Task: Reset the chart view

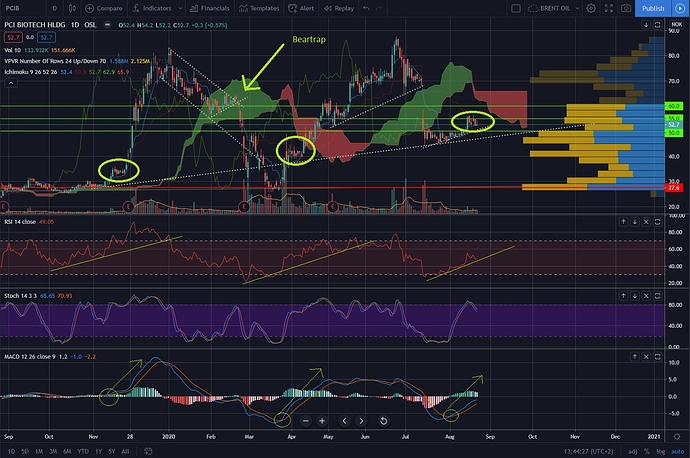Action: point(384,421)
